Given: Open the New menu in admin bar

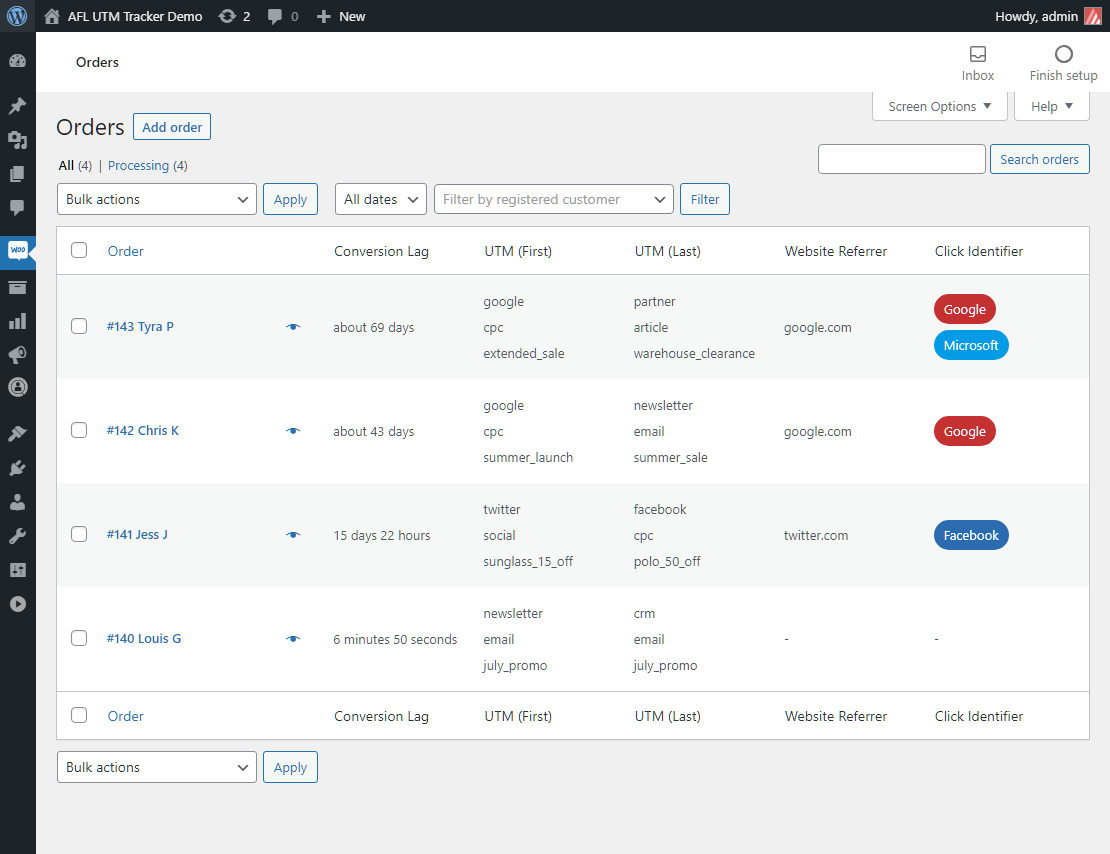Looking at the screenshot, I should point(341,16).
